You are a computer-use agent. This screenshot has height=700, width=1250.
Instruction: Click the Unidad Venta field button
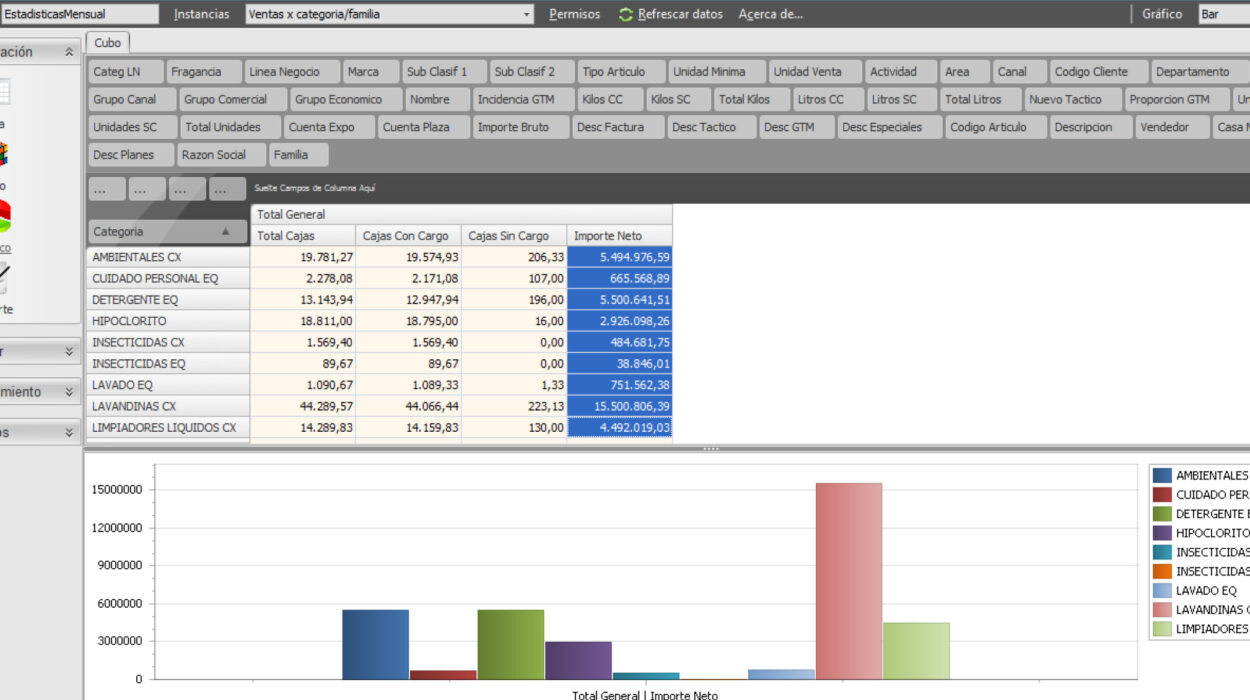pyautogui.click(x=813, y=72)
